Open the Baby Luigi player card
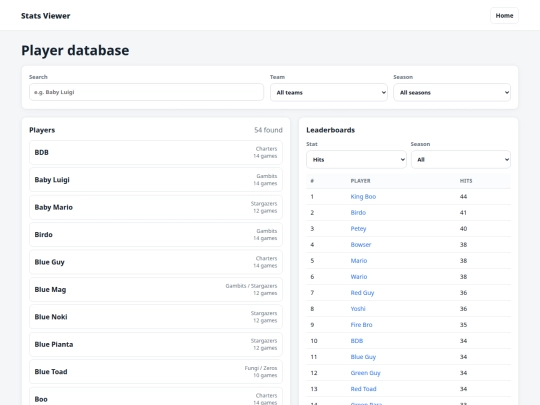 156,179
